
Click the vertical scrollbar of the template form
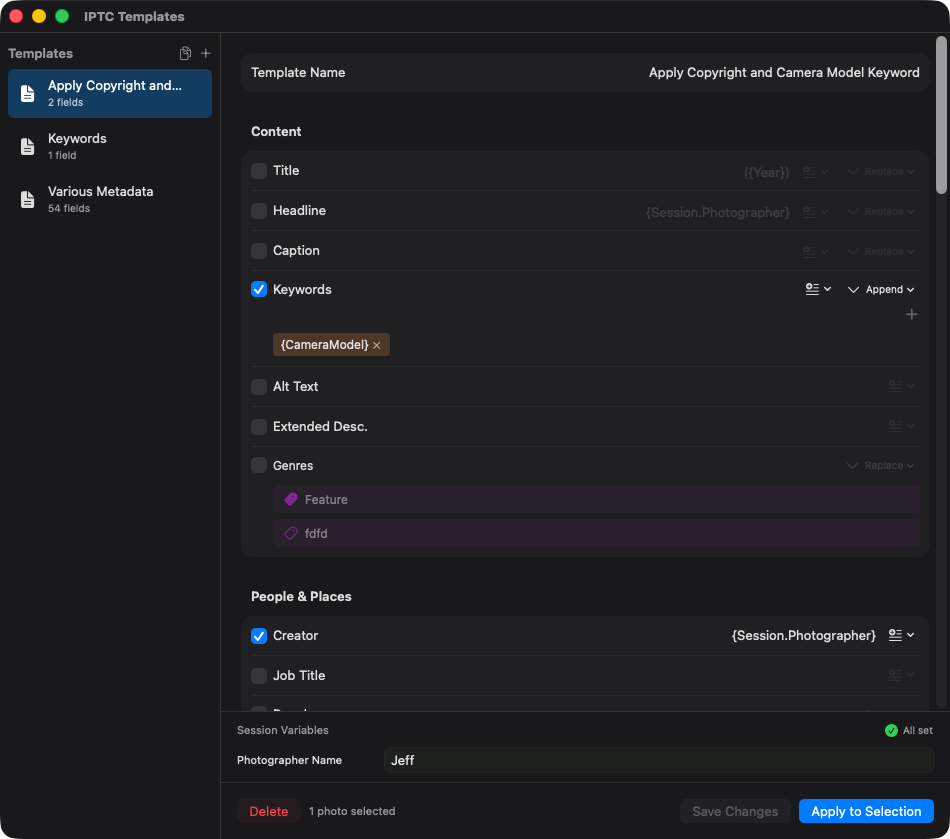pyautogui.click(x=941, y=115)
